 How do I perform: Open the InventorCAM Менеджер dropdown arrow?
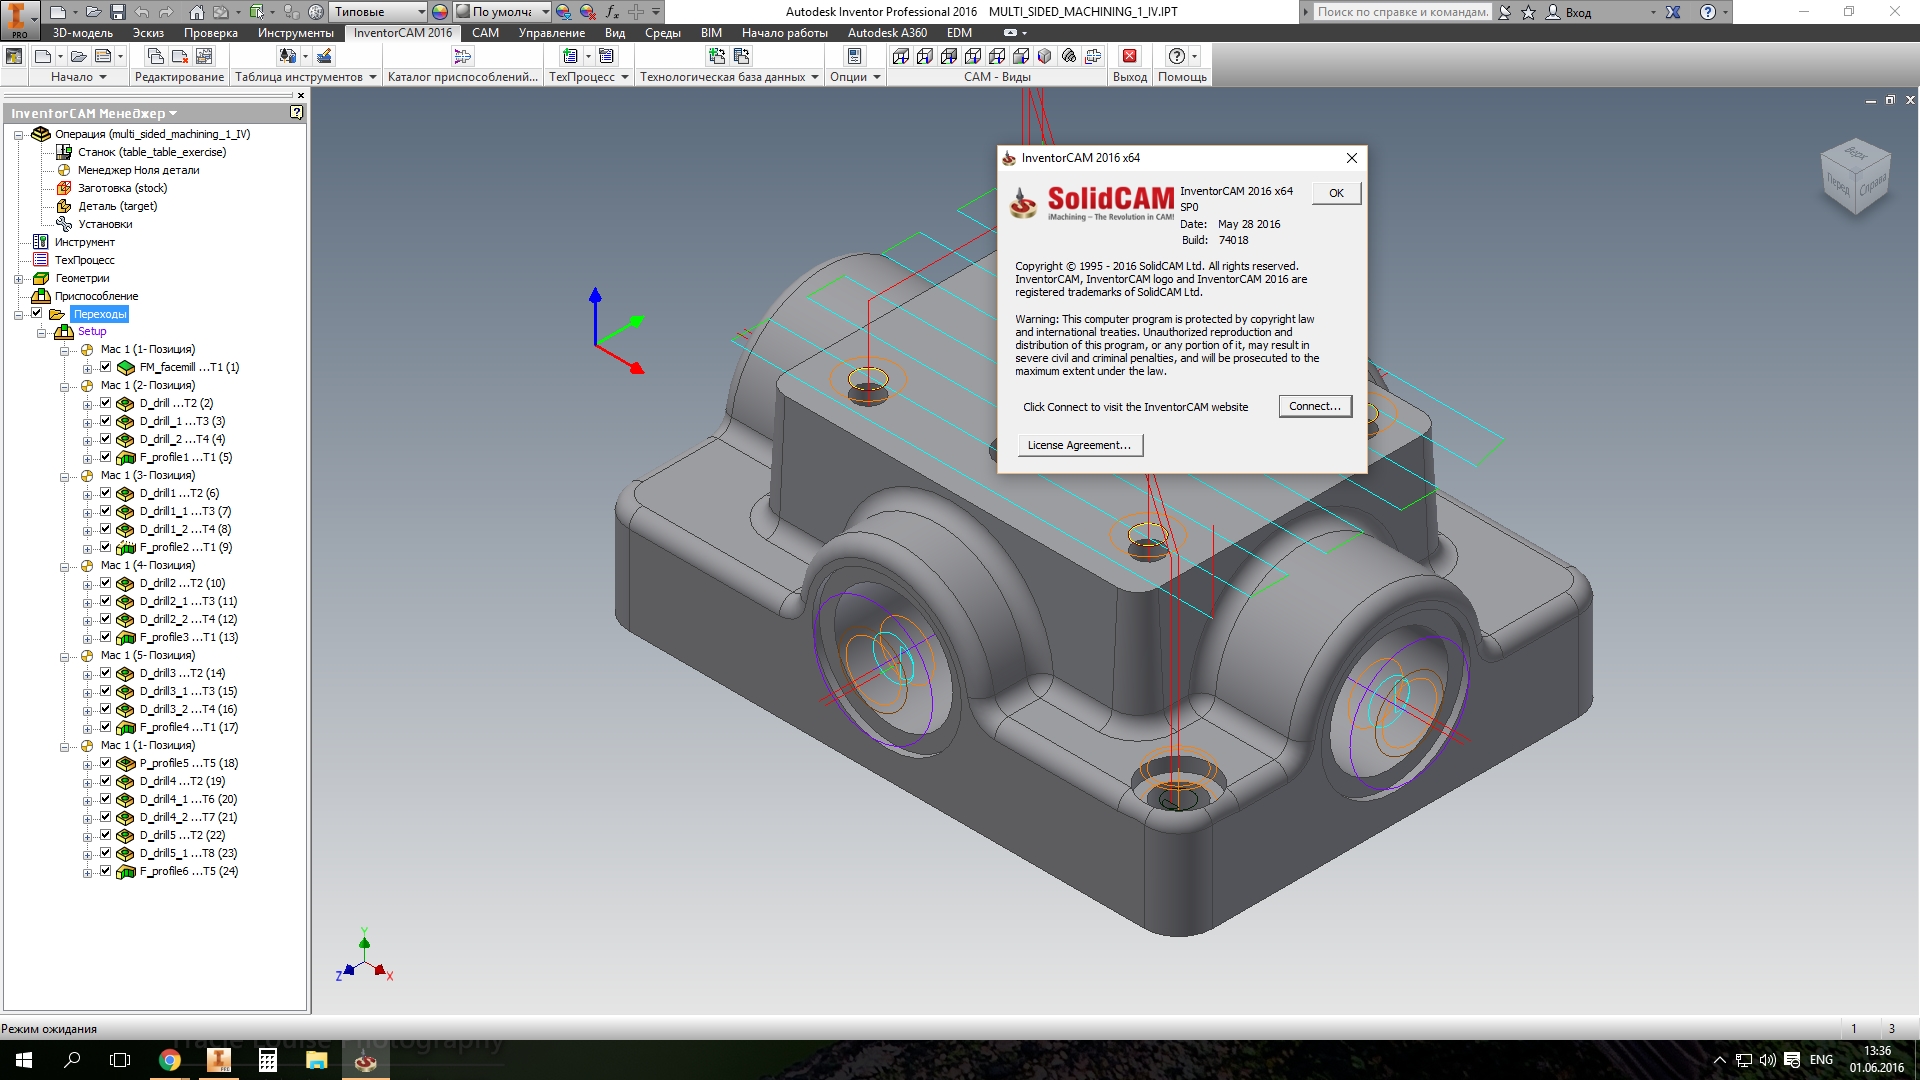173,113
